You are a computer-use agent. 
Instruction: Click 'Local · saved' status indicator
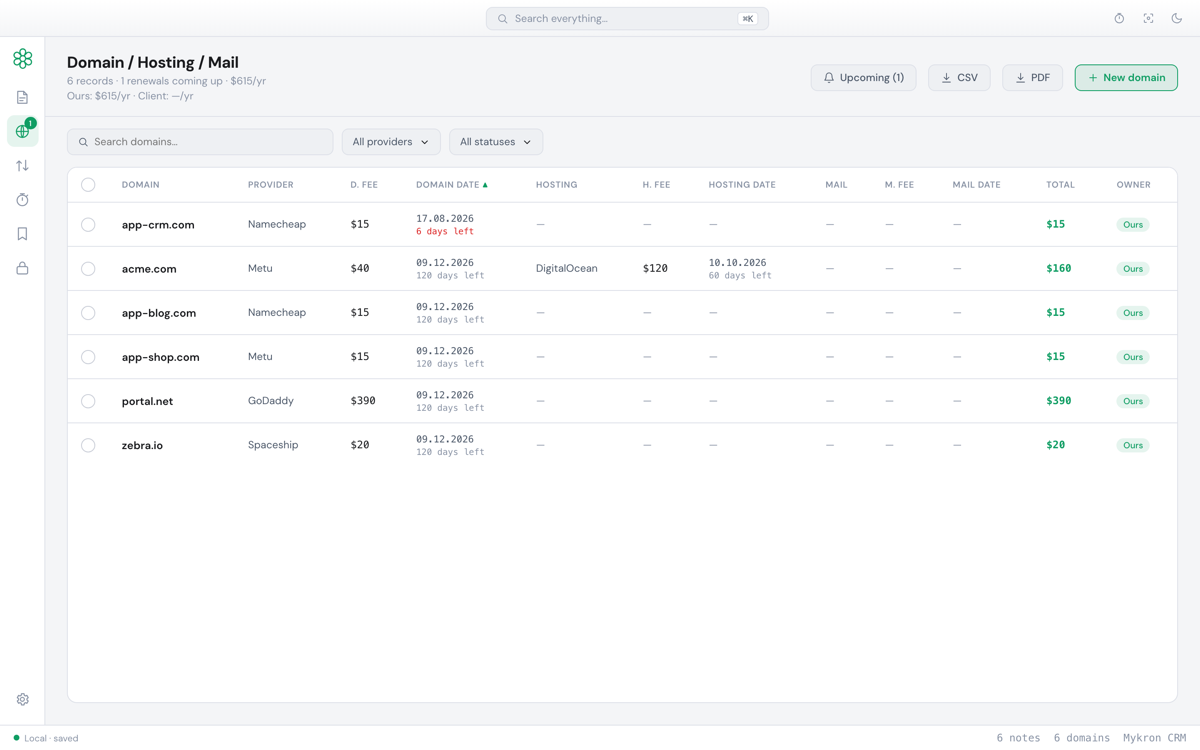pyautogui.click(x=46, y=738)
